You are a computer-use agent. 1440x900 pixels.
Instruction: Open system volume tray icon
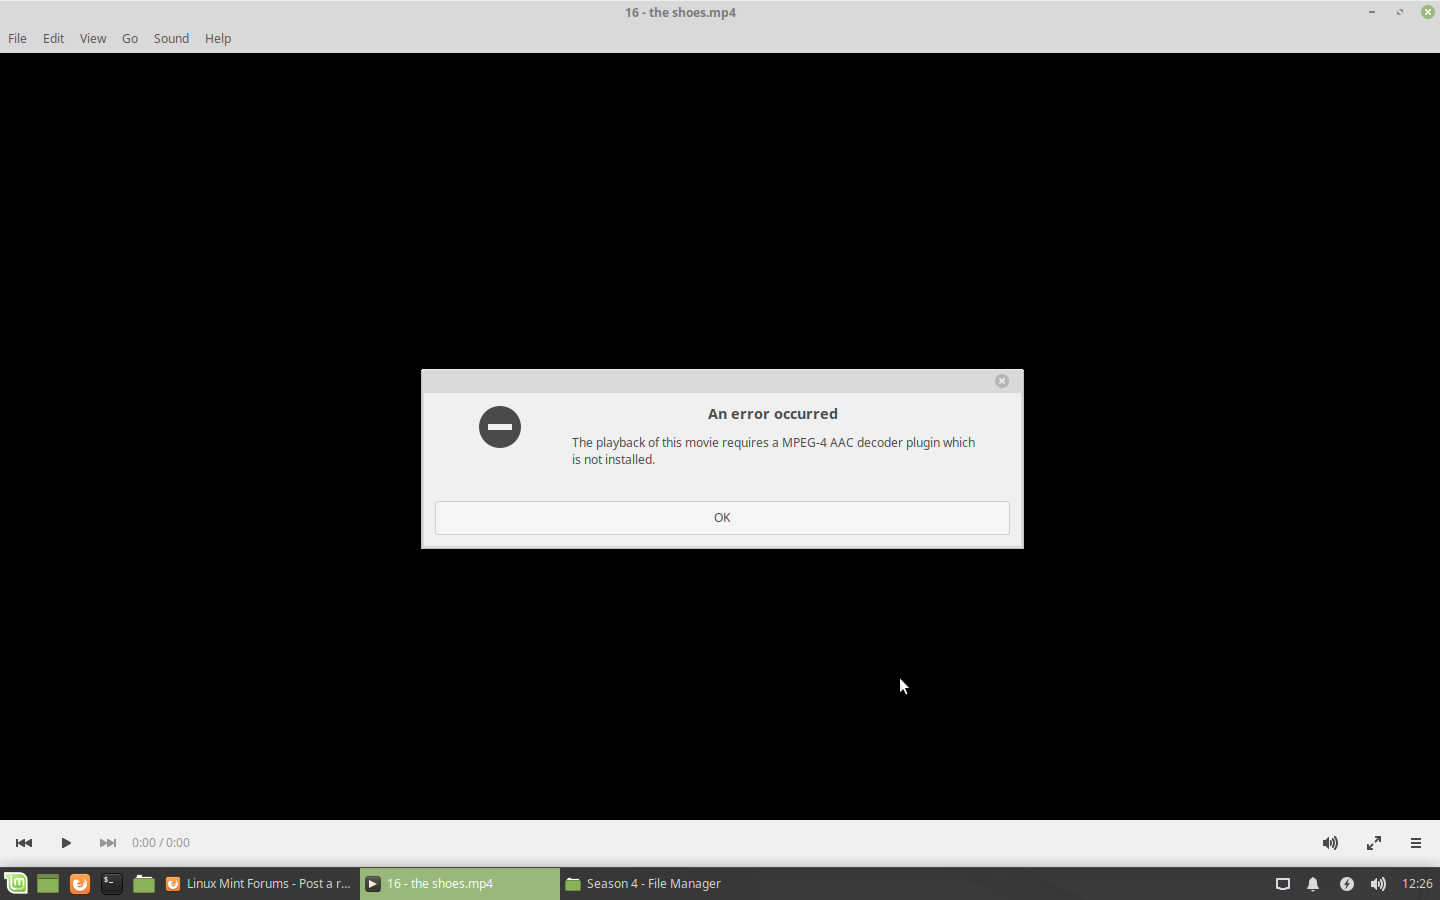pyautogui.click(x=1378, y=884)
